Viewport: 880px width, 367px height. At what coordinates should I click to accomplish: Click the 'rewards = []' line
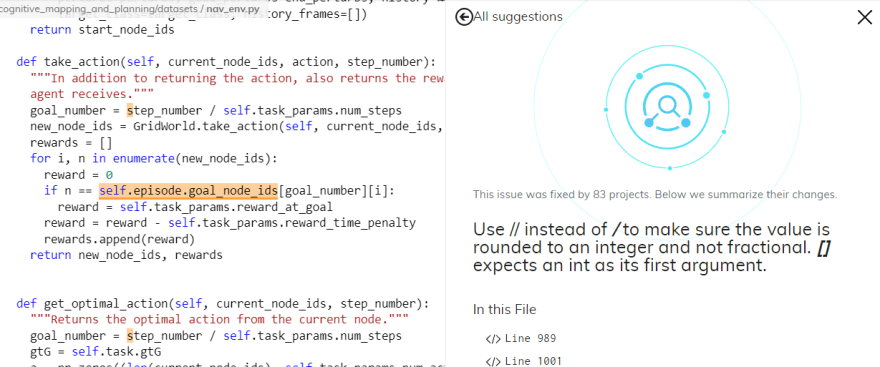(x=71, y=143)
